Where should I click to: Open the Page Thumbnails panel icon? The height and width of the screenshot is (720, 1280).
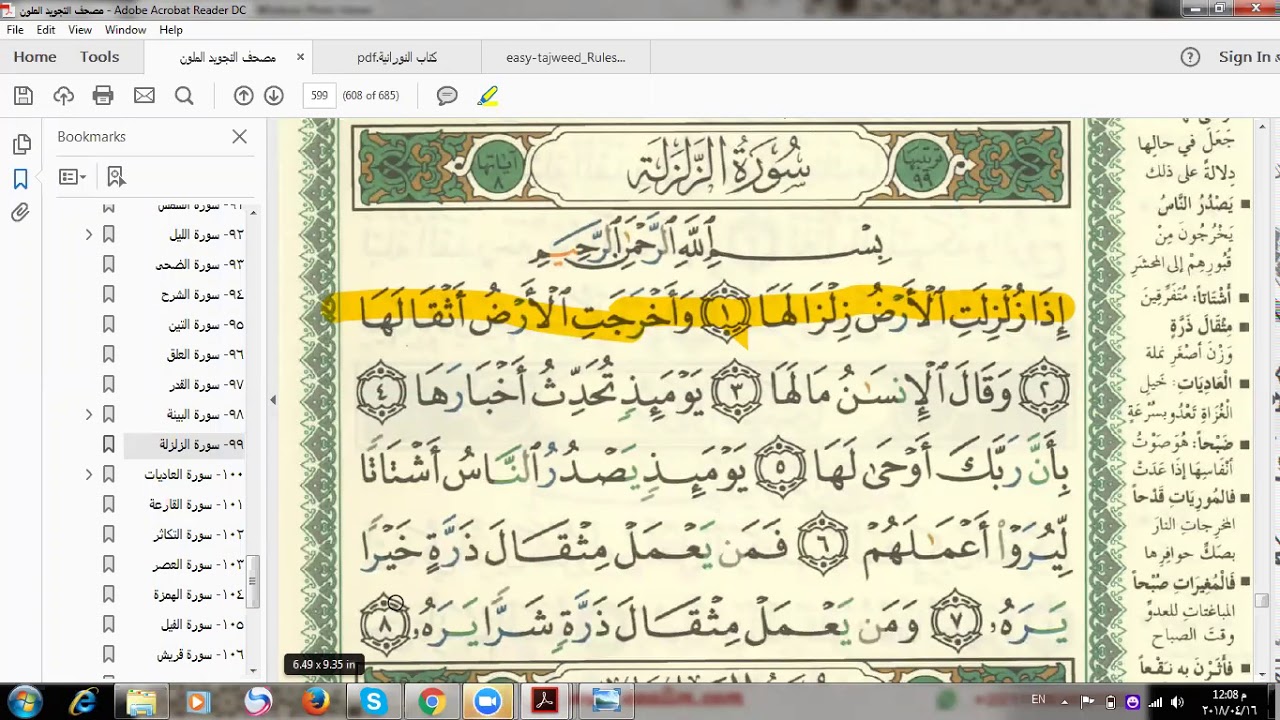(21, 145)
